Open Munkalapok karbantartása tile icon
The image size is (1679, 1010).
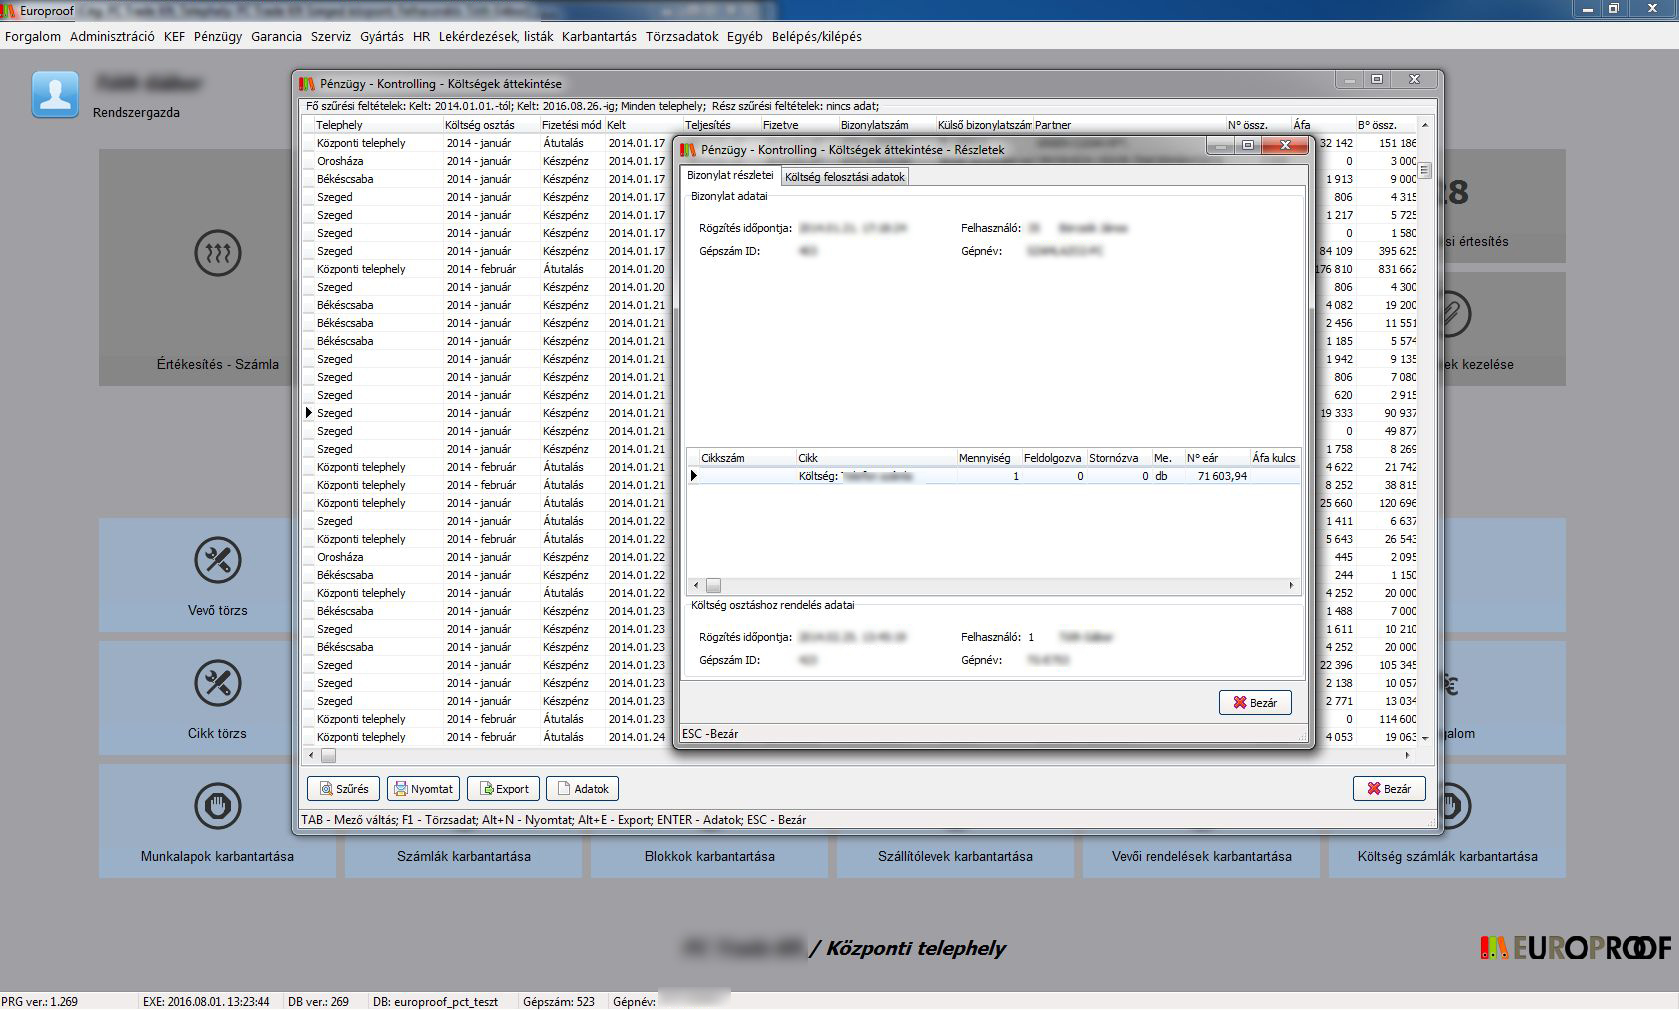[x=217, y=806]
